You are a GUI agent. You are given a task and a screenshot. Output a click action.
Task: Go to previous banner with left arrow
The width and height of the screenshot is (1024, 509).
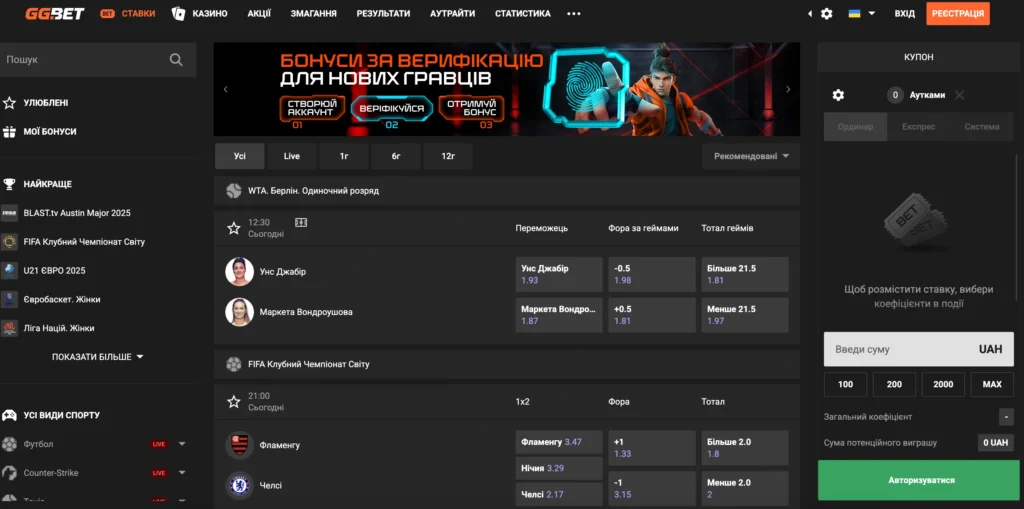pyautogui.click(x=226, y=90)
